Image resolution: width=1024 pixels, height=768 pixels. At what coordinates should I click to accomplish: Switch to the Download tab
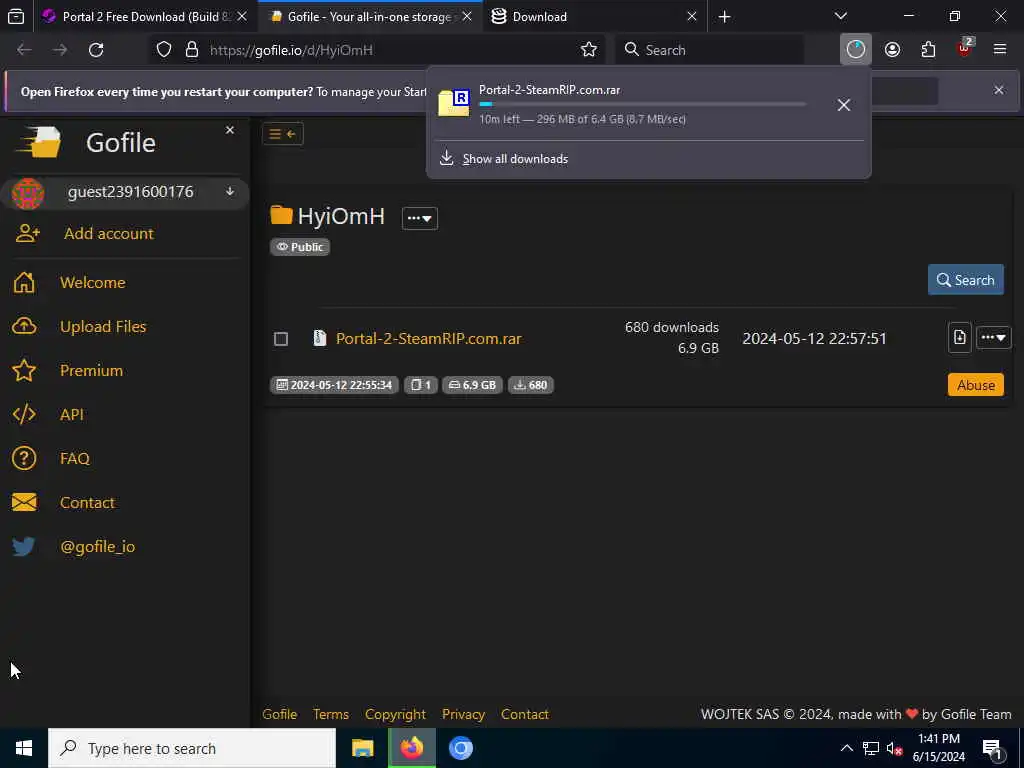coord(594,16)
